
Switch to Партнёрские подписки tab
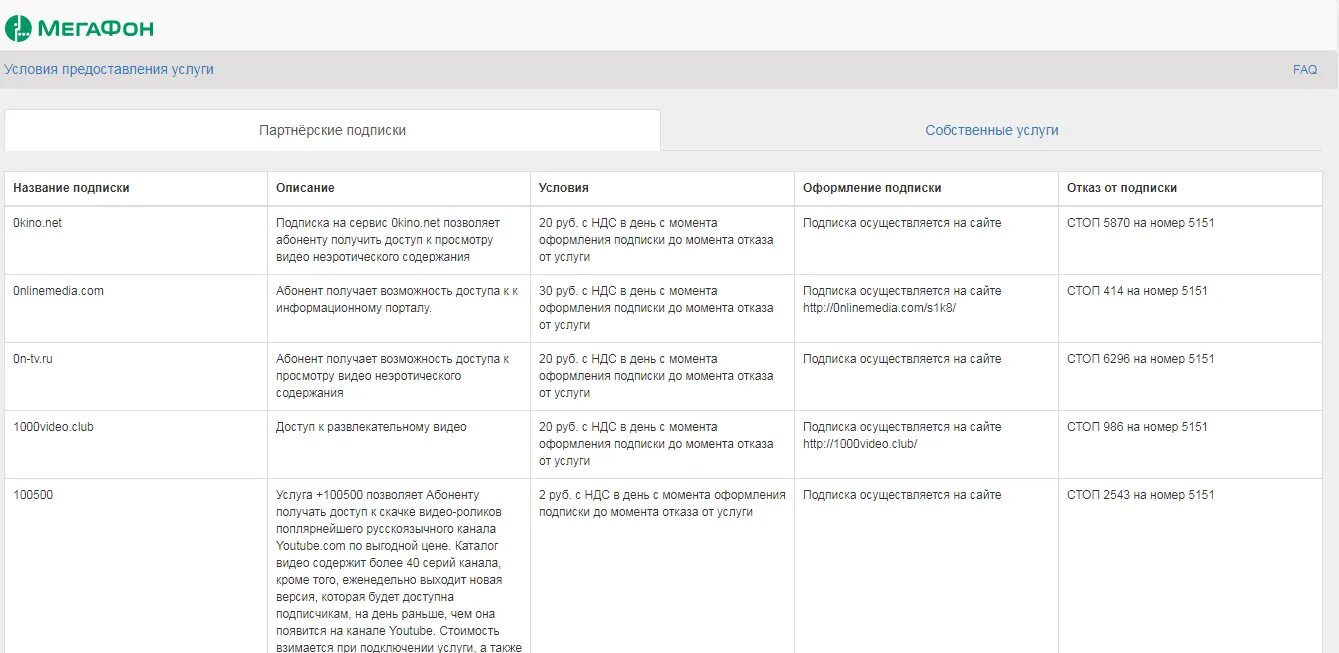[332, 130]
